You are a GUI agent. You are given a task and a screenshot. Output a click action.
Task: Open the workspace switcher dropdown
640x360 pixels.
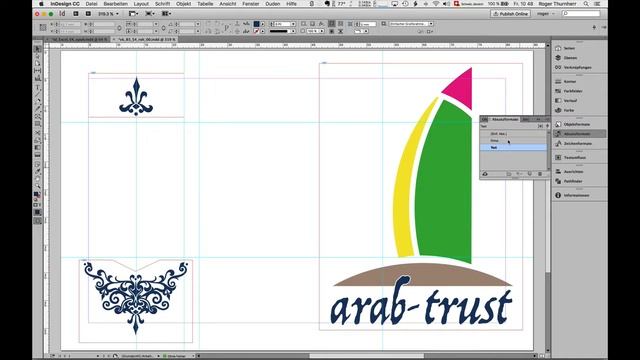[x=546, y=14]
